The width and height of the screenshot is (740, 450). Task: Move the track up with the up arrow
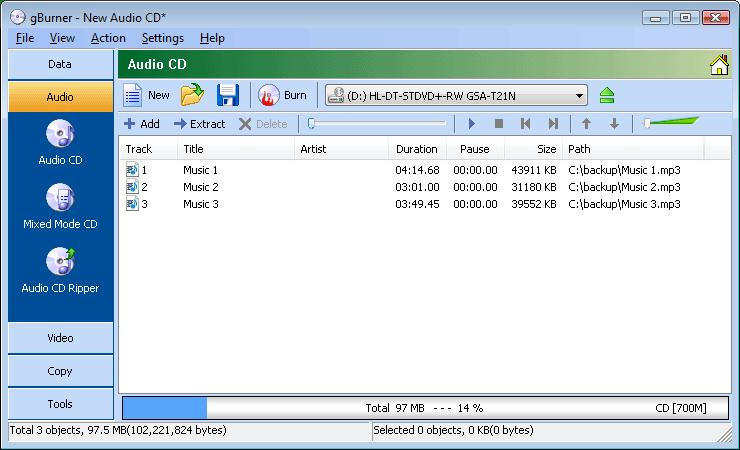pyautogui.click(x=586, y=124)
